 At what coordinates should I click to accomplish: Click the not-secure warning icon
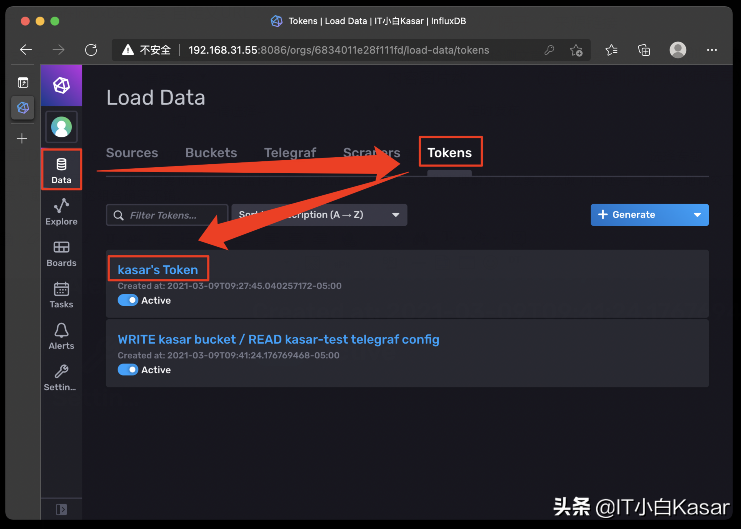click(128, 50)
